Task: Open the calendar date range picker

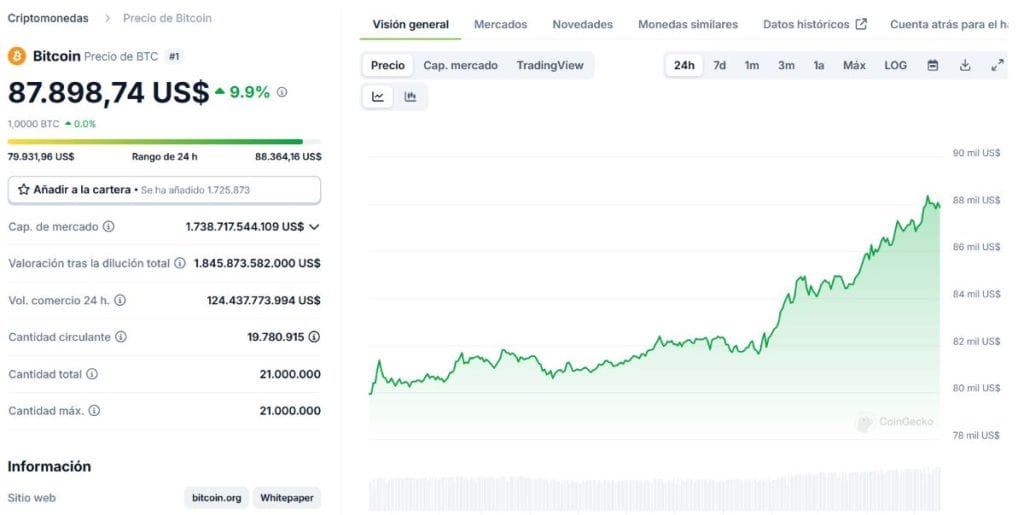Action: [x=933, y=65]
